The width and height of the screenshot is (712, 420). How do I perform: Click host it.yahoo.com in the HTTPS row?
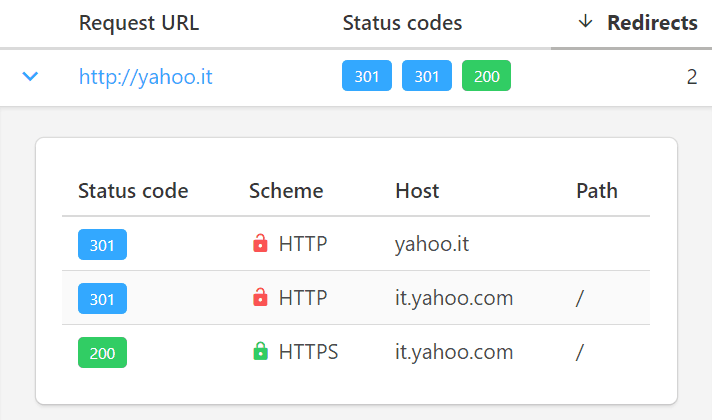point(454,352)
